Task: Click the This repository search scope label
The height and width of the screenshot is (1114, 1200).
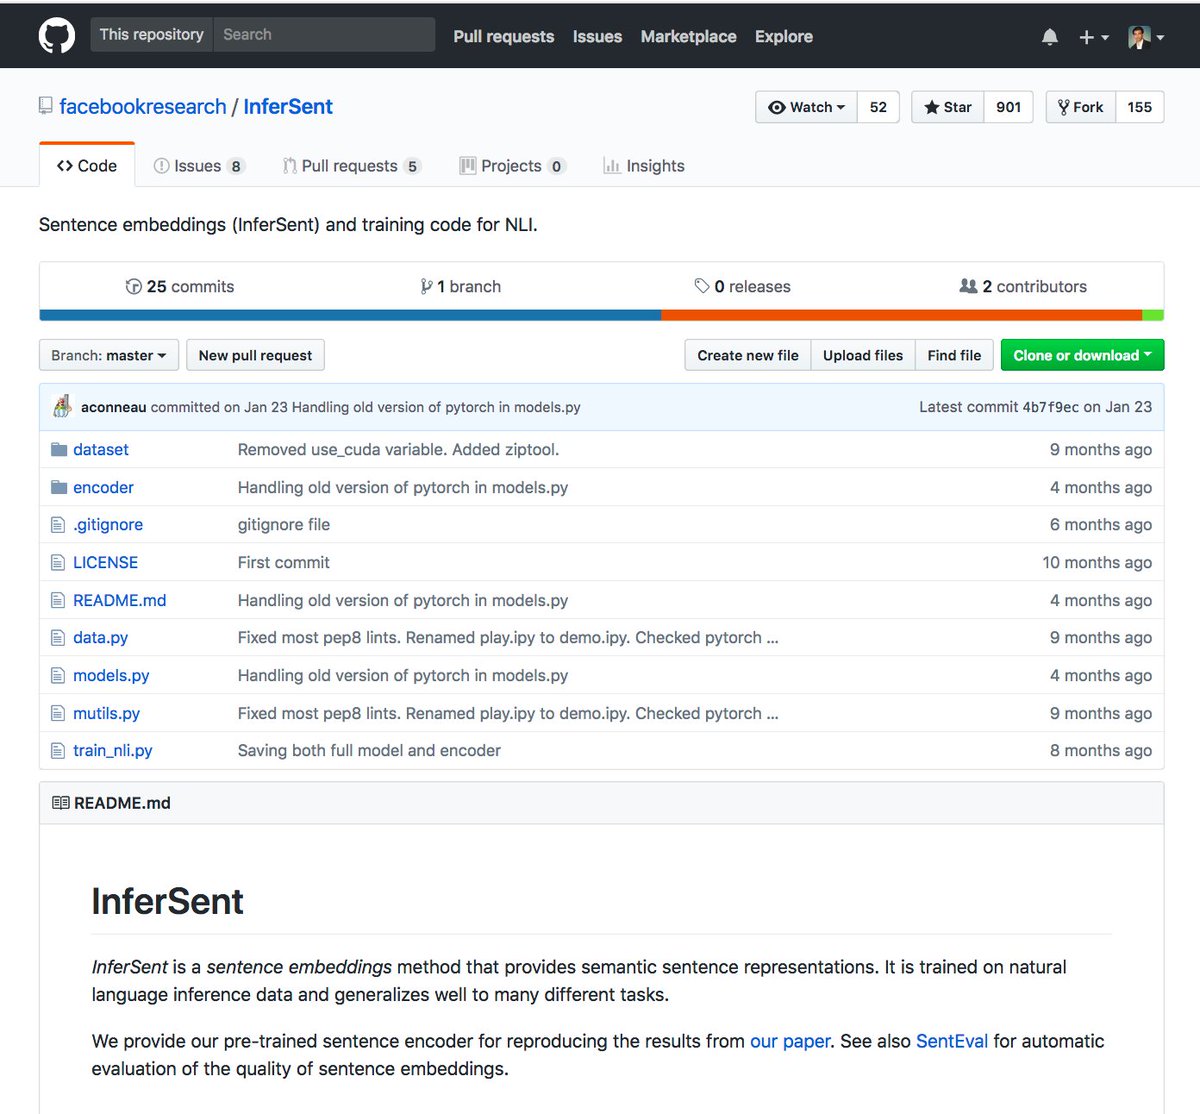Action: tap(152, 34)
